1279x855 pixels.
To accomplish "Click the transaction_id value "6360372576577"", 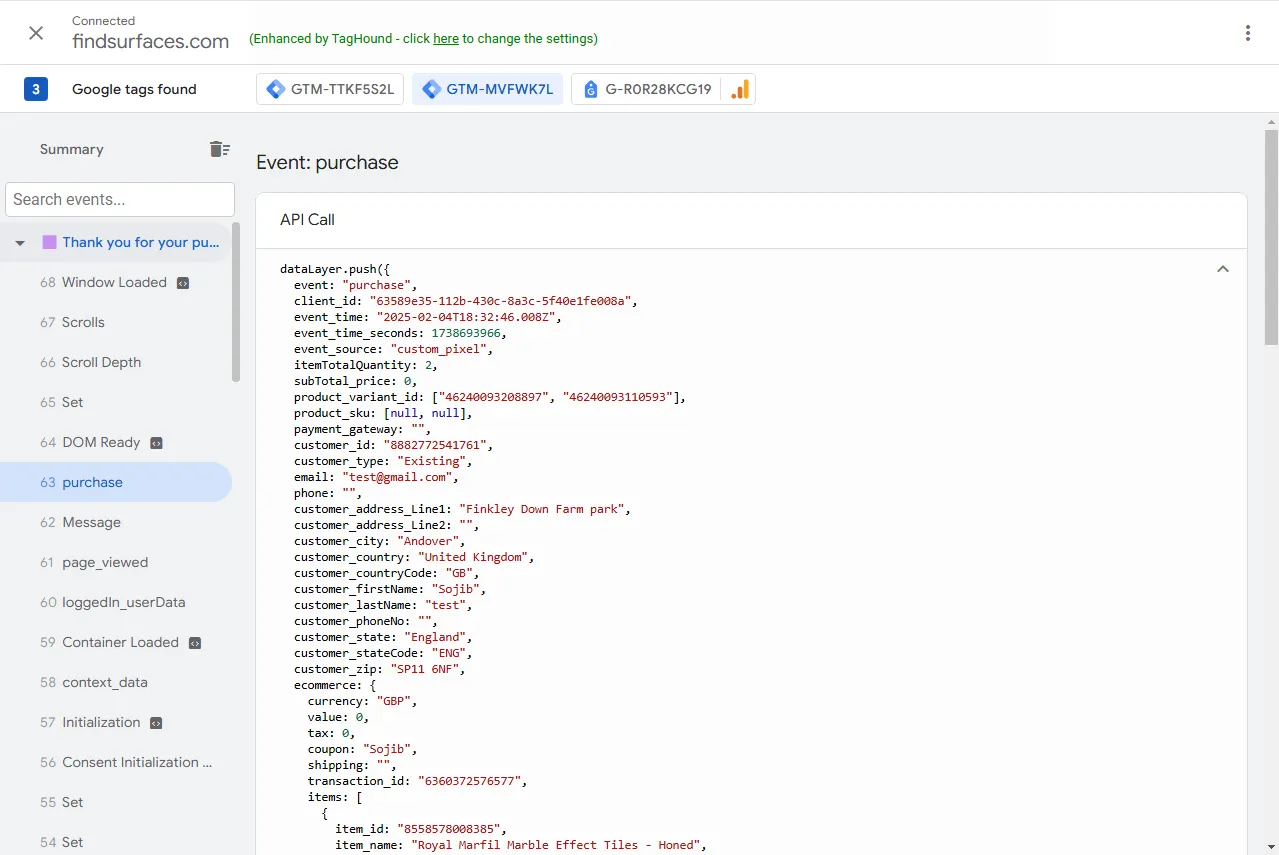I will pos(470,781).
